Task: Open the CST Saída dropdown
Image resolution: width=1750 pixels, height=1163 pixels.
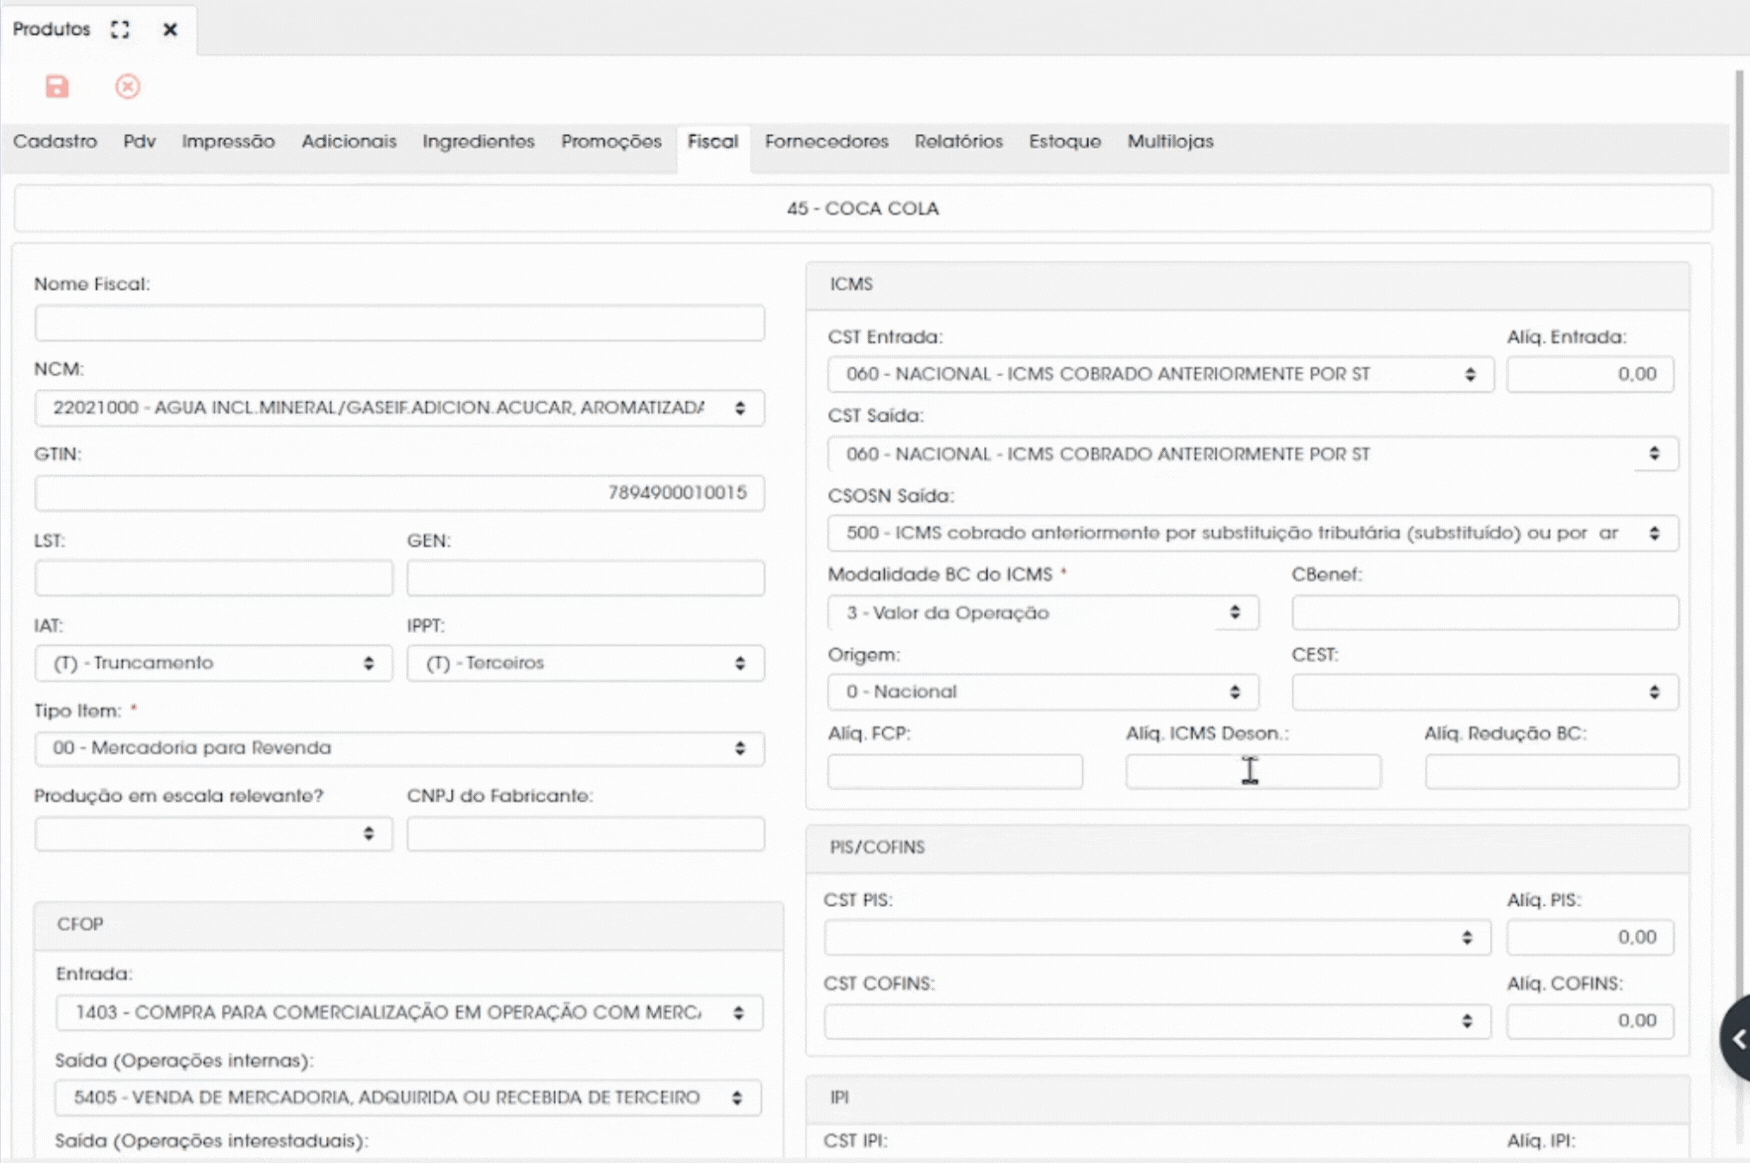Action: [x=1253, y=454]
